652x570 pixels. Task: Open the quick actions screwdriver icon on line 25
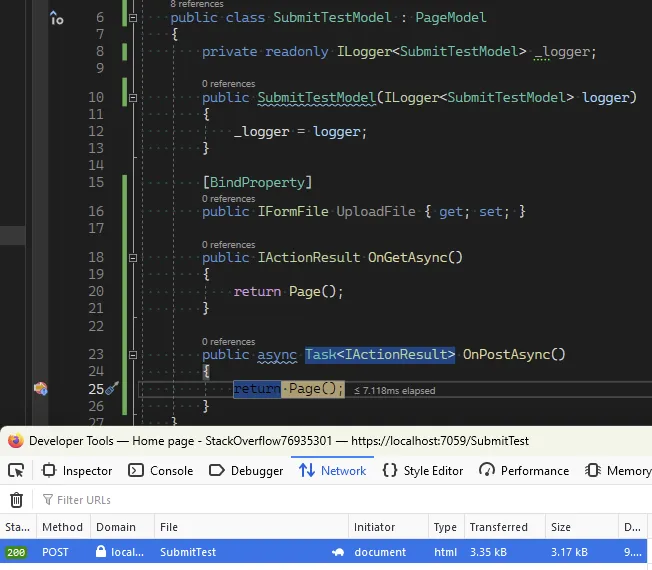click(112, 388)
